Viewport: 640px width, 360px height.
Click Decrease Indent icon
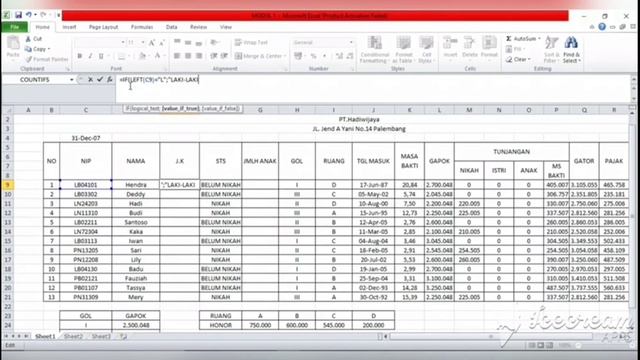click(x=213, y=56)
